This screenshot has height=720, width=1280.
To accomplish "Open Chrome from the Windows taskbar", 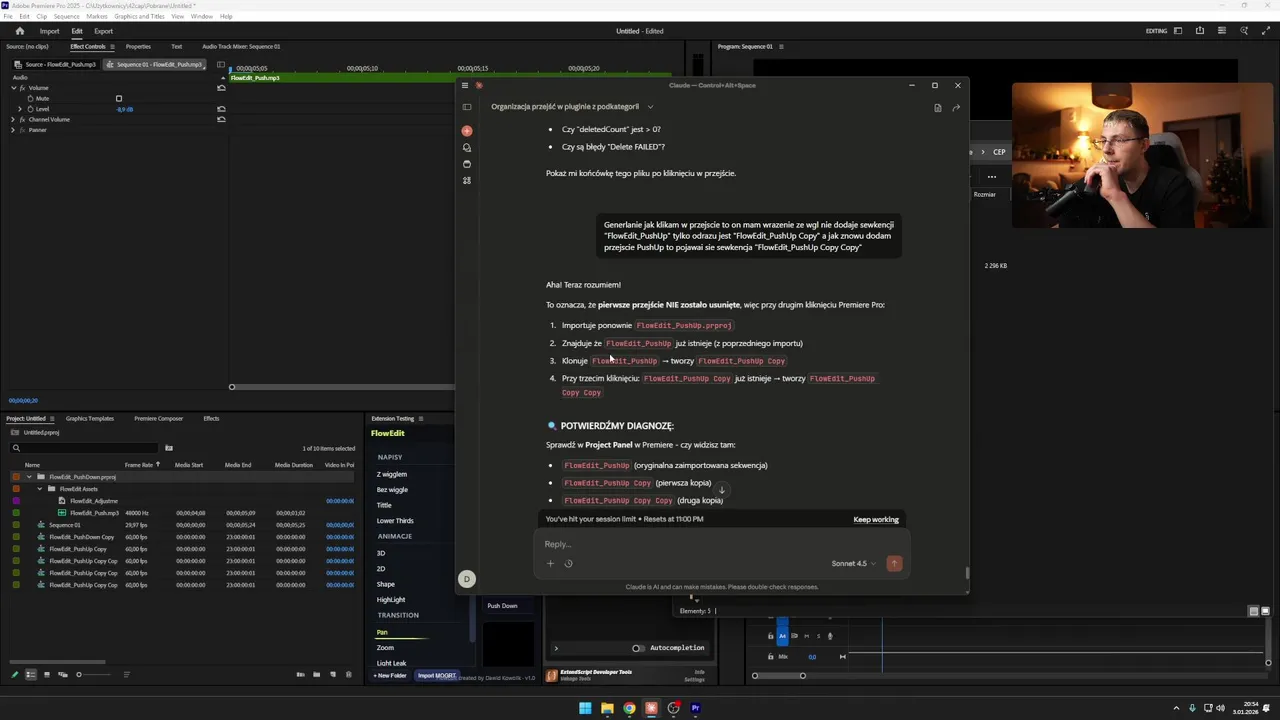I will pos(629,708).
